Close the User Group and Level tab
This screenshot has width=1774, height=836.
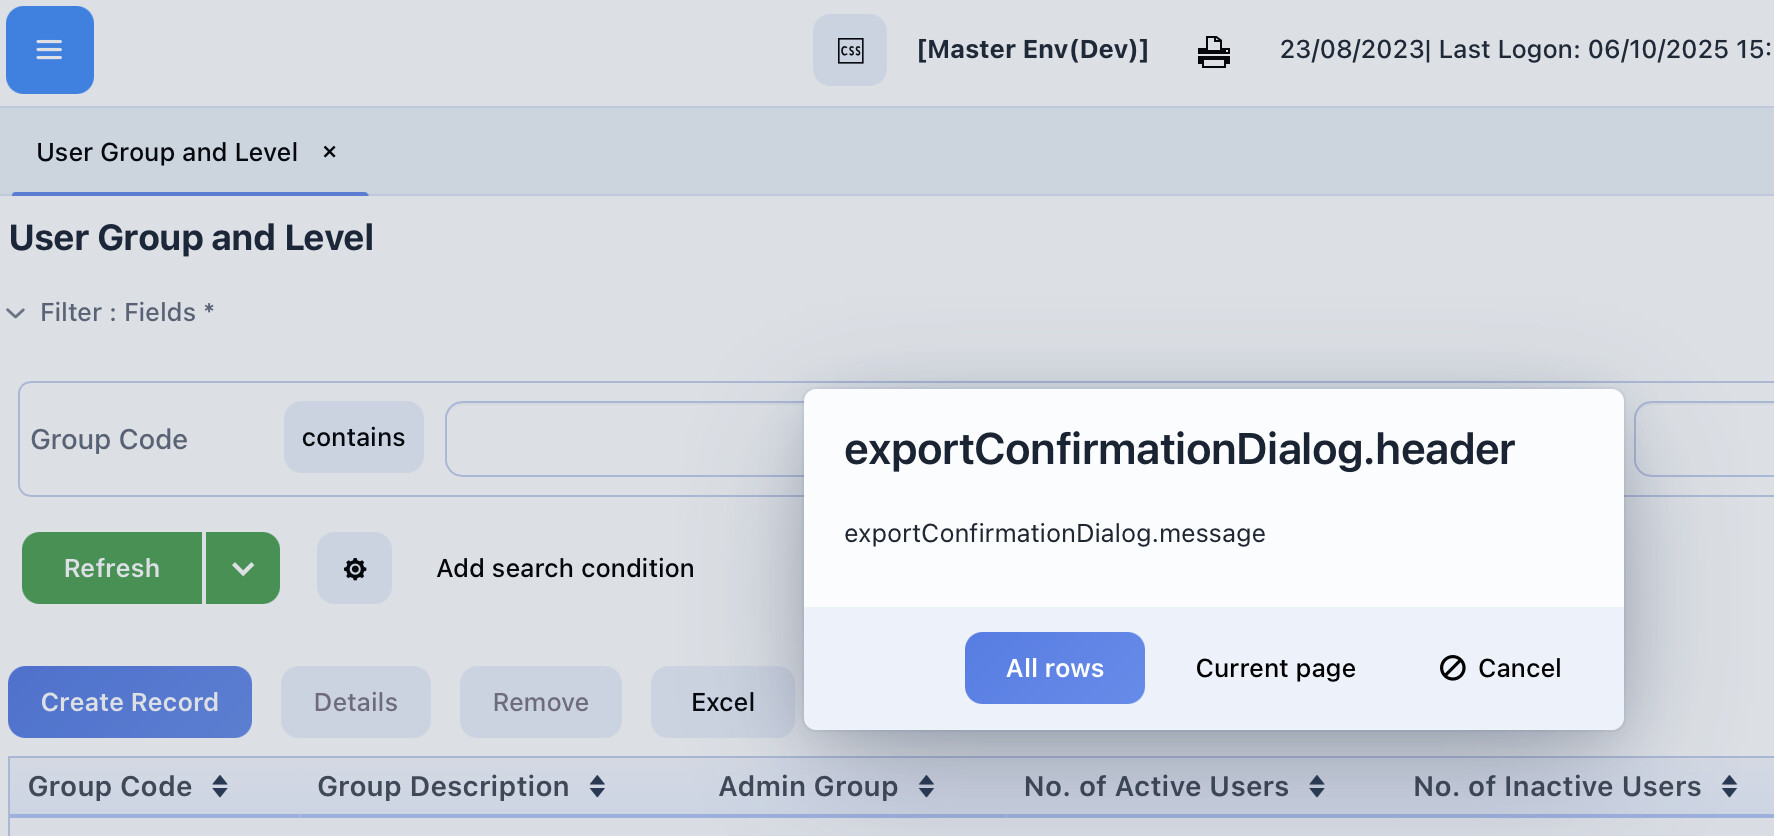tap(329, 152)
